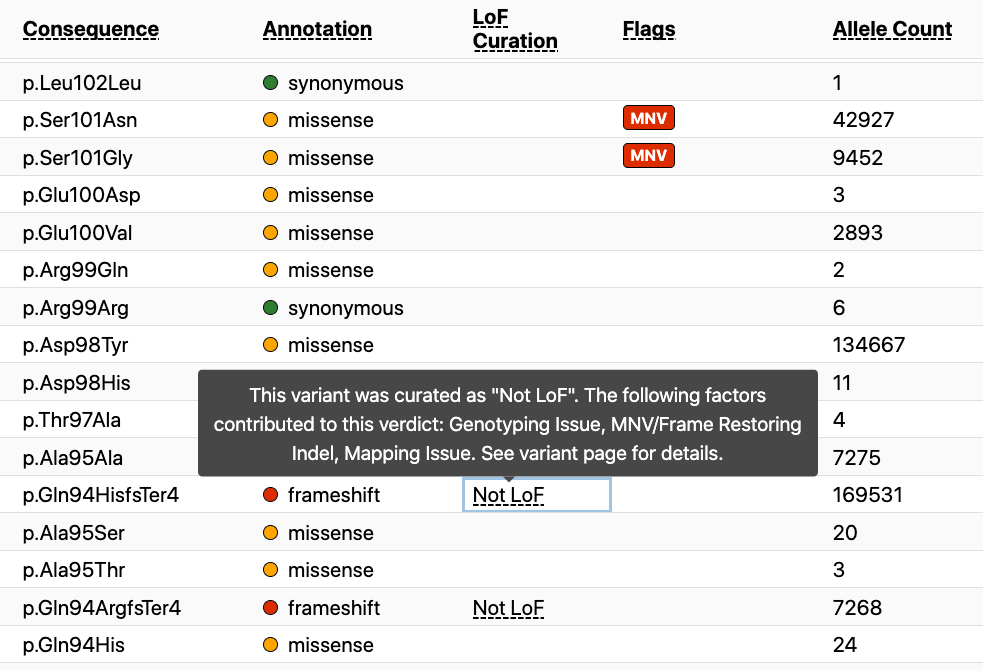This screenshot has height=671, width=983.
Task: Click the p.Ala95Thr missense annotation
Action: point(330,570)
